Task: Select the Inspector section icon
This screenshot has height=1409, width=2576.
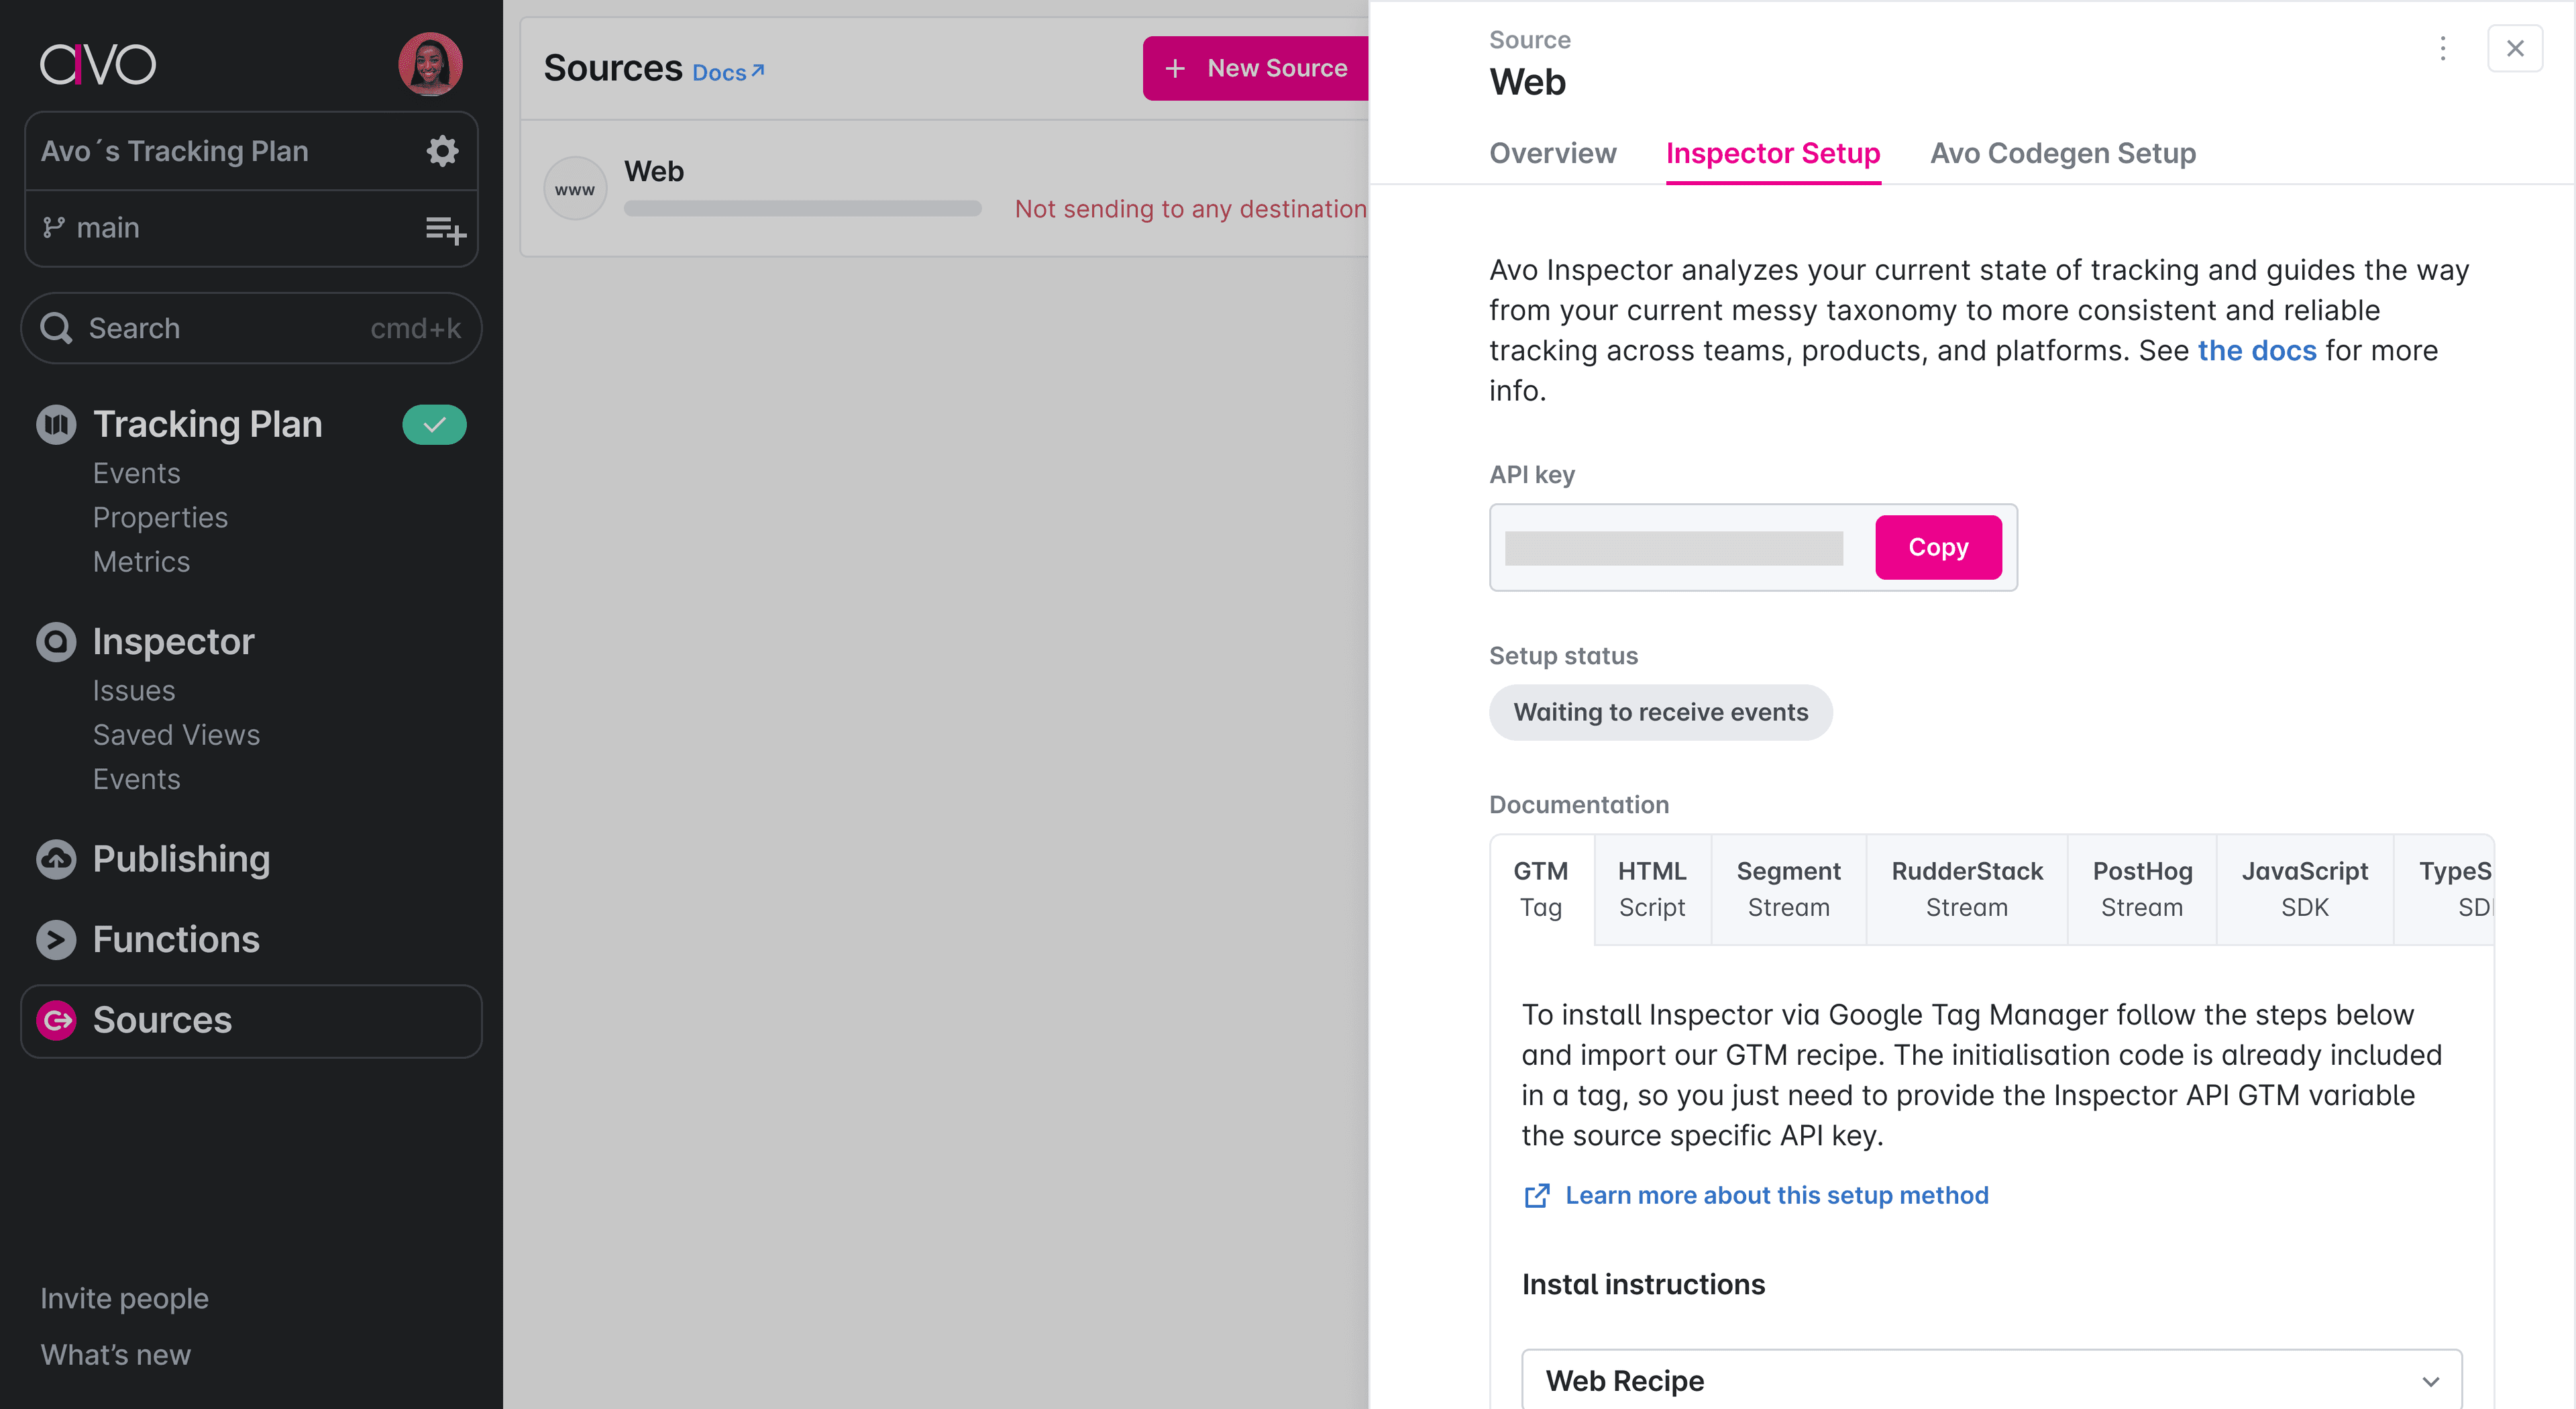Action: point(55,641)
